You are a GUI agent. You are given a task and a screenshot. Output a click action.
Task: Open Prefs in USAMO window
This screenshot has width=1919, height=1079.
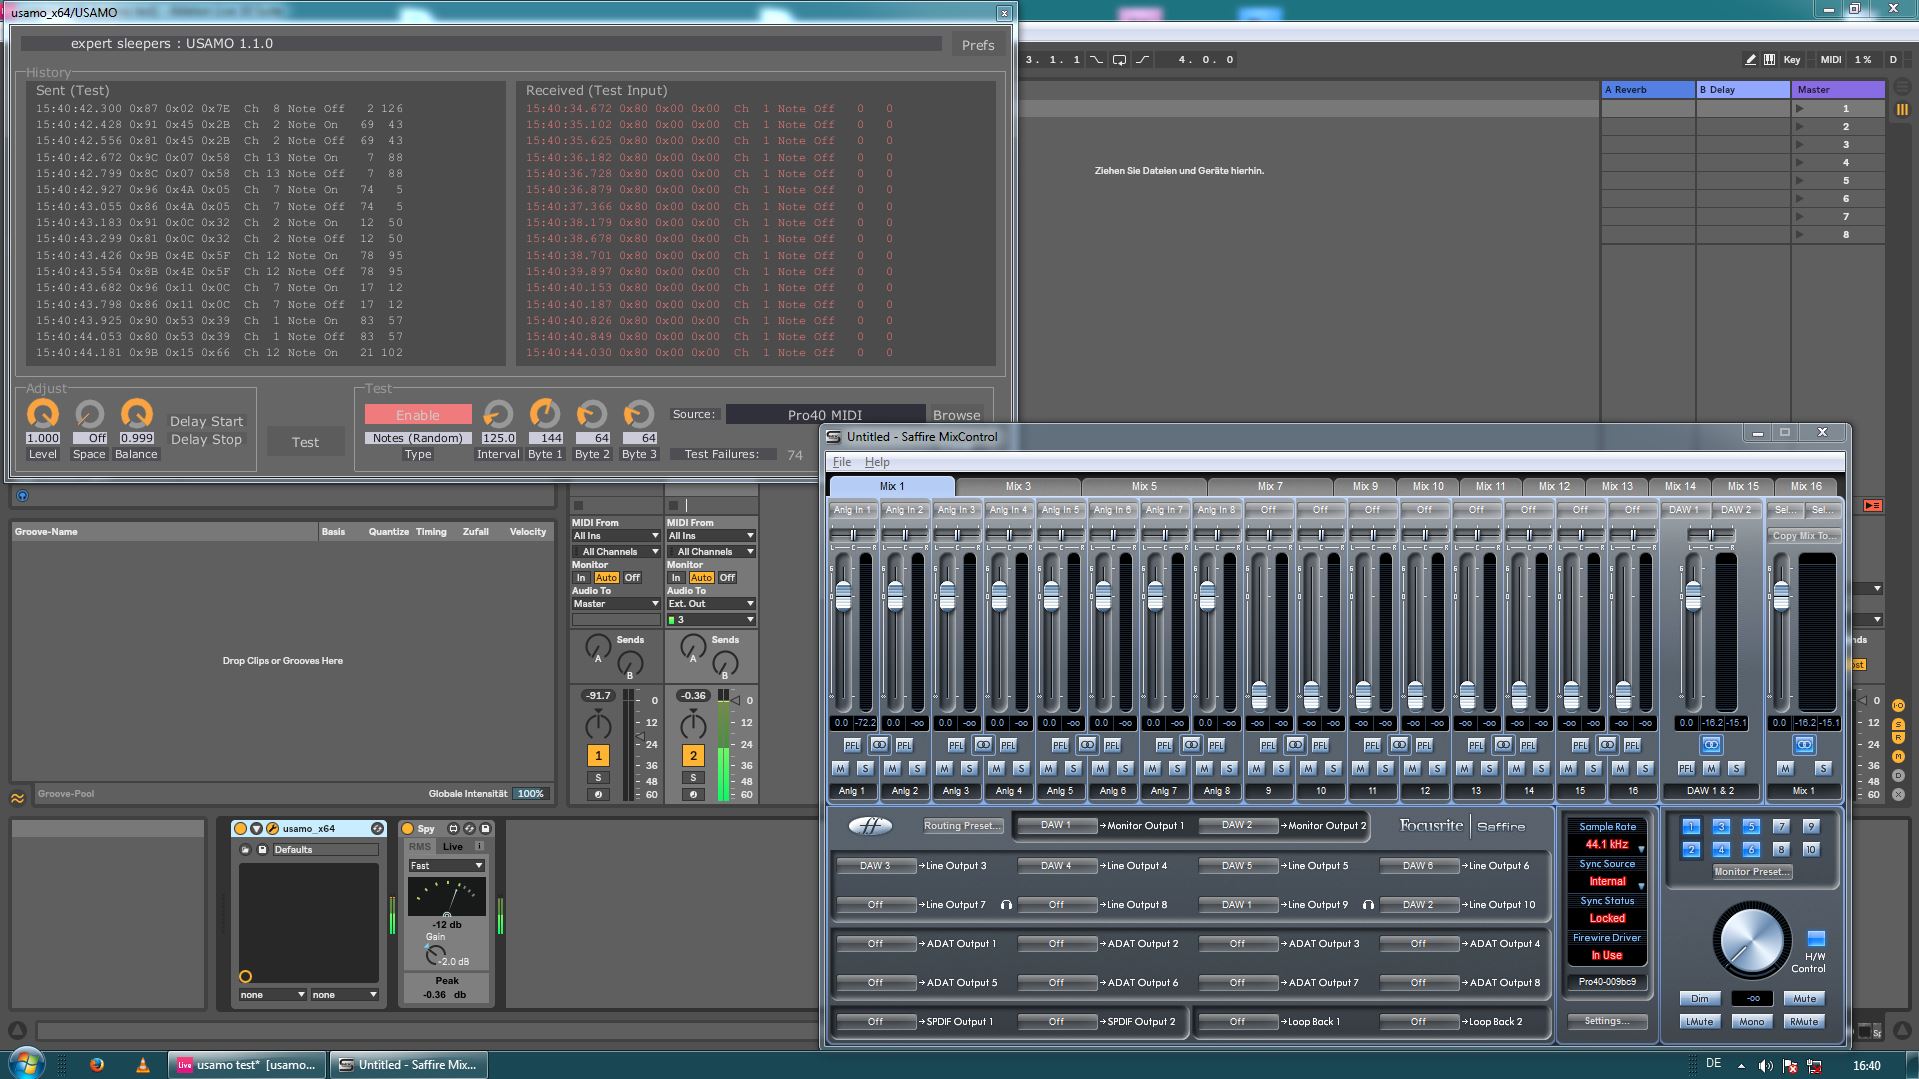(x=978, y=45)
